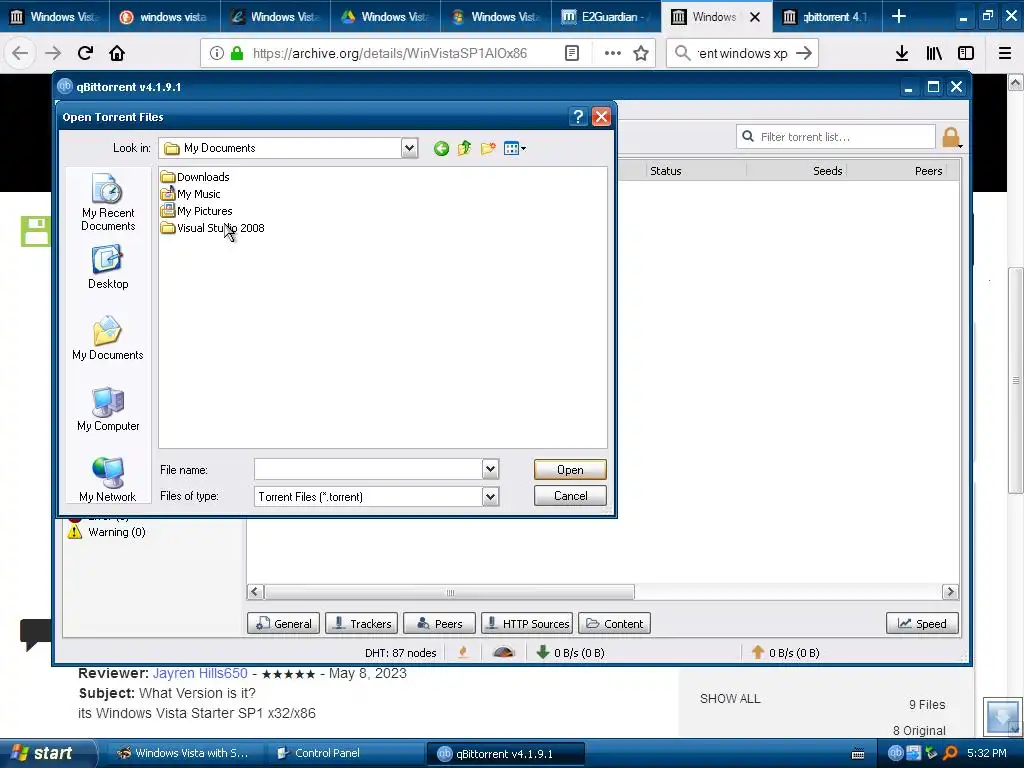Image resolution: width=1024 pixels, height=768 pixels.
Task: Toggle the Firefox sidebar
Action: [966, 54]
